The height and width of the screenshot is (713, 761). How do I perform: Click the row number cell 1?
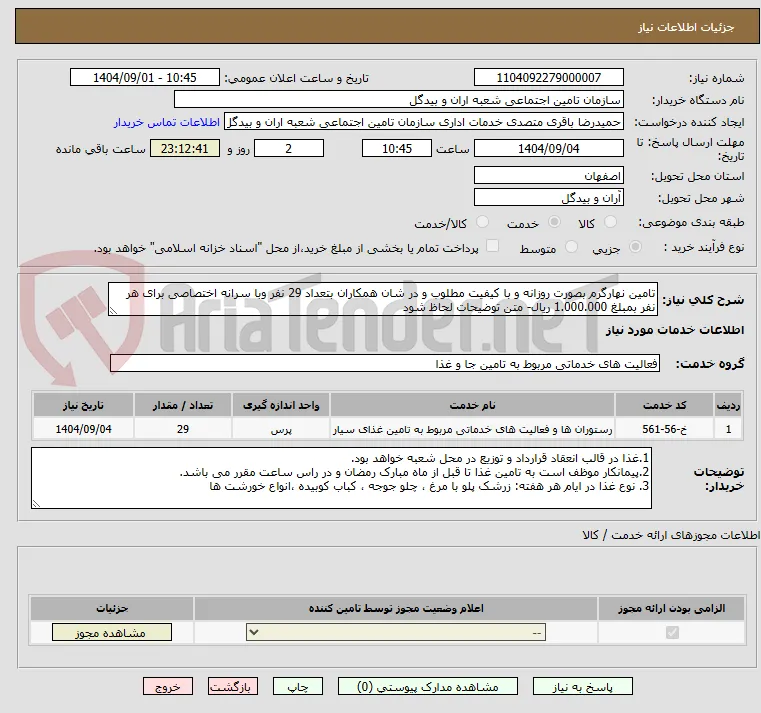coord(728,429)
